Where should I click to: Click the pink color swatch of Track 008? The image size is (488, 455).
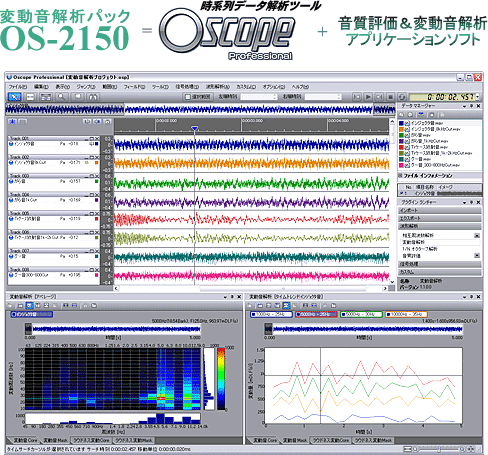point(97,275)
